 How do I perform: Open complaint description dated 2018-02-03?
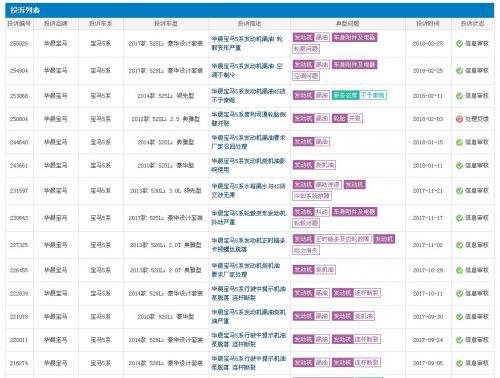point(249,119)
